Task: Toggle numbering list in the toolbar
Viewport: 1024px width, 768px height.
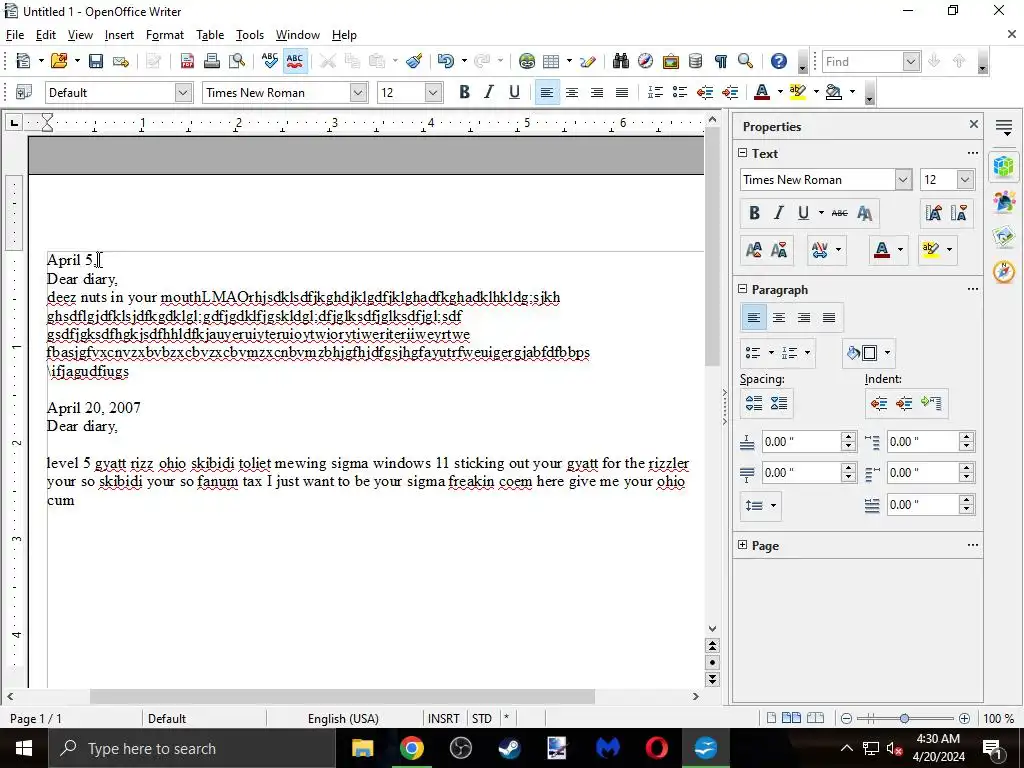Action: click(655, 93)
